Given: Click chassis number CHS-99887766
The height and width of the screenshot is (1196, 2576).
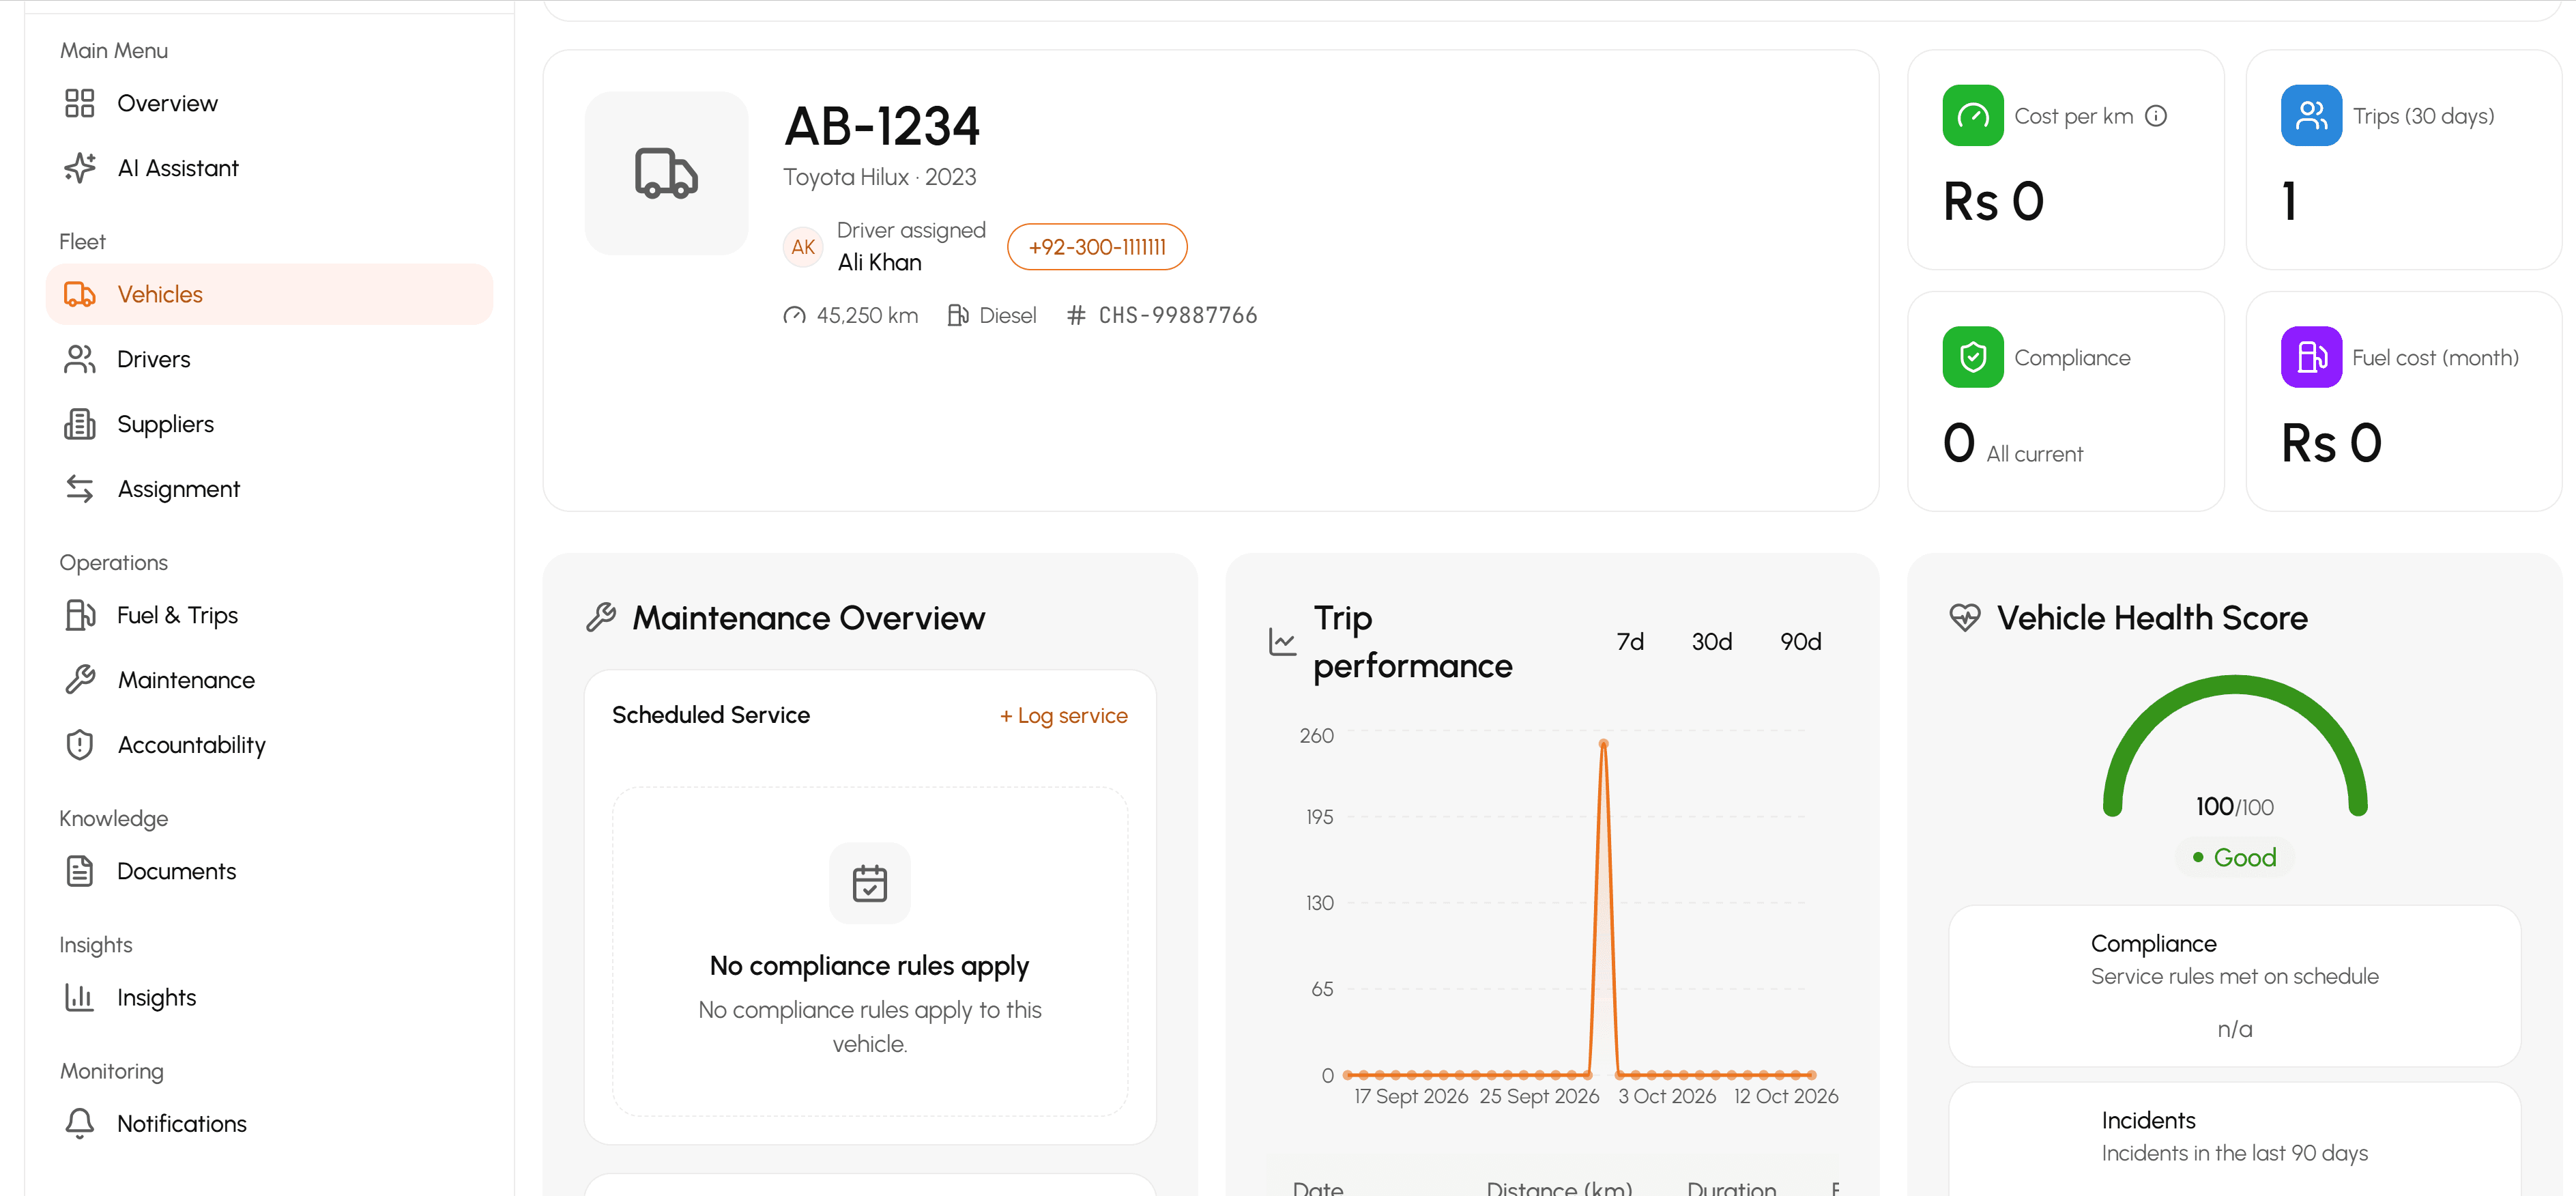Looking at the screenshot, I should click(1177, 316).
